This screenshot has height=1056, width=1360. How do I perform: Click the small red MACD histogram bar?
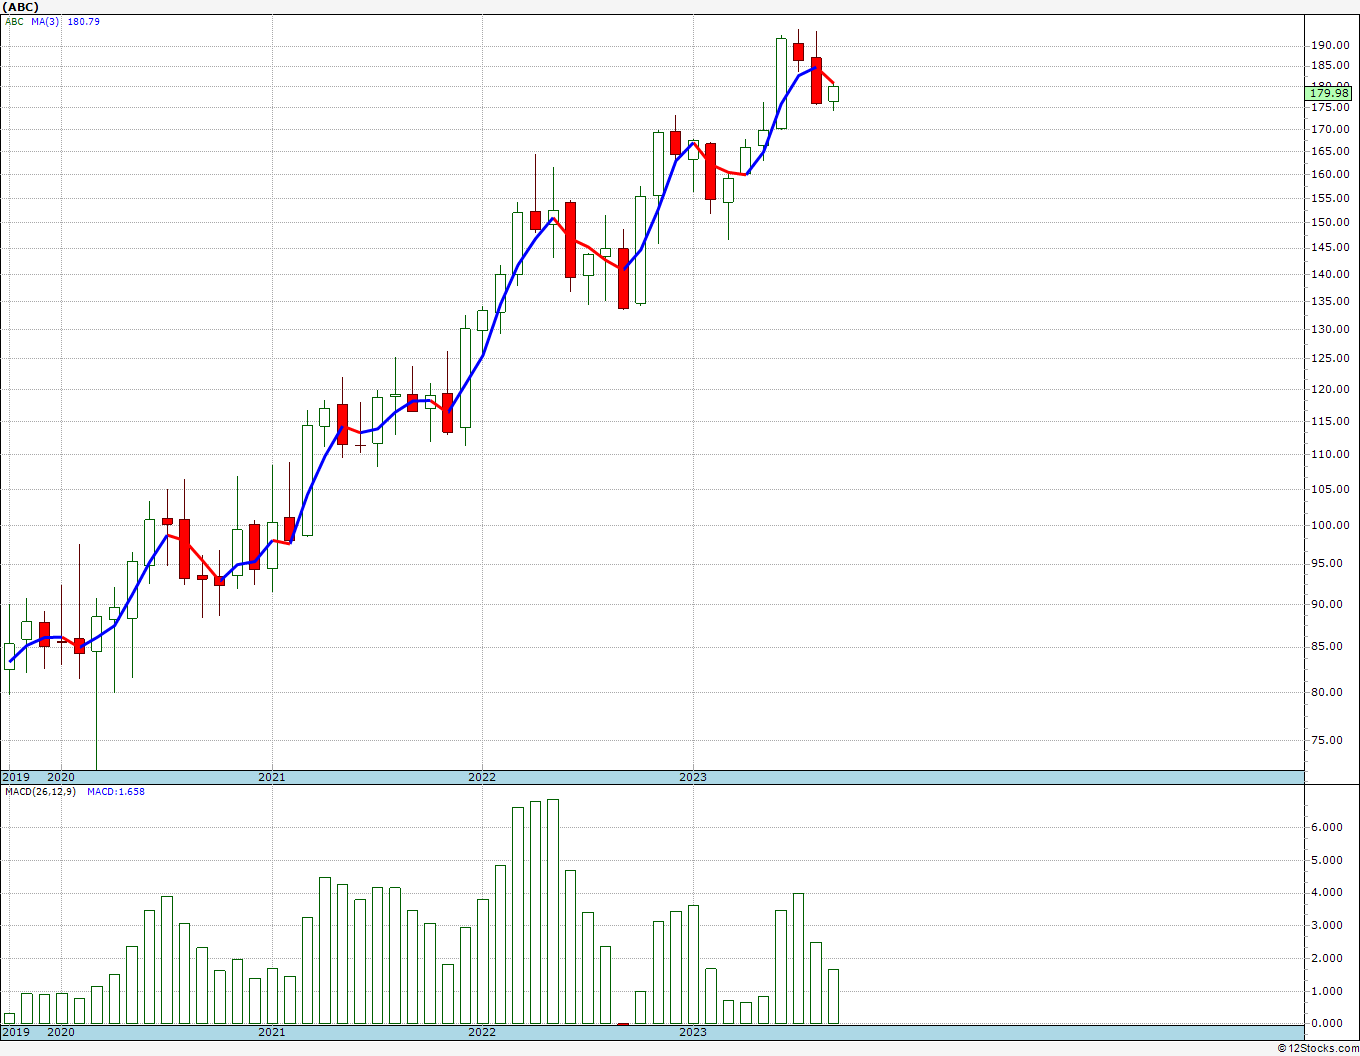point(623,1023)
